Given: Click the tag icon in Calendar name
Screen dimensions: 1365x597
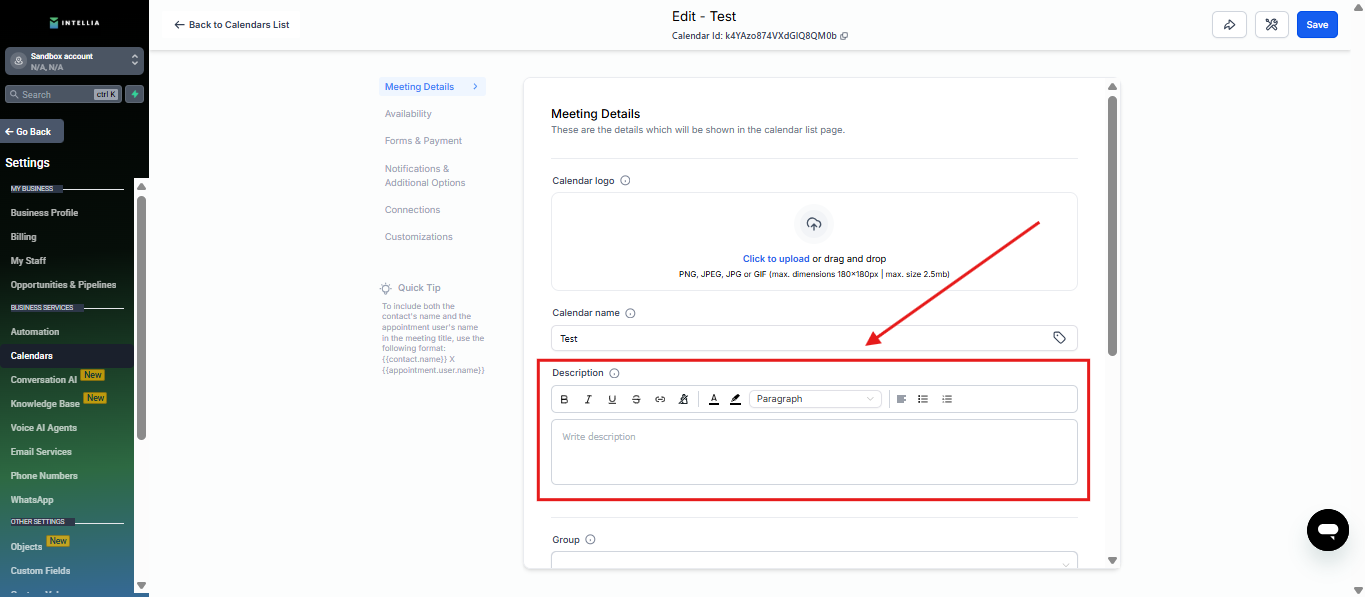Looking at the screenshot, I should pos(1060,338).
